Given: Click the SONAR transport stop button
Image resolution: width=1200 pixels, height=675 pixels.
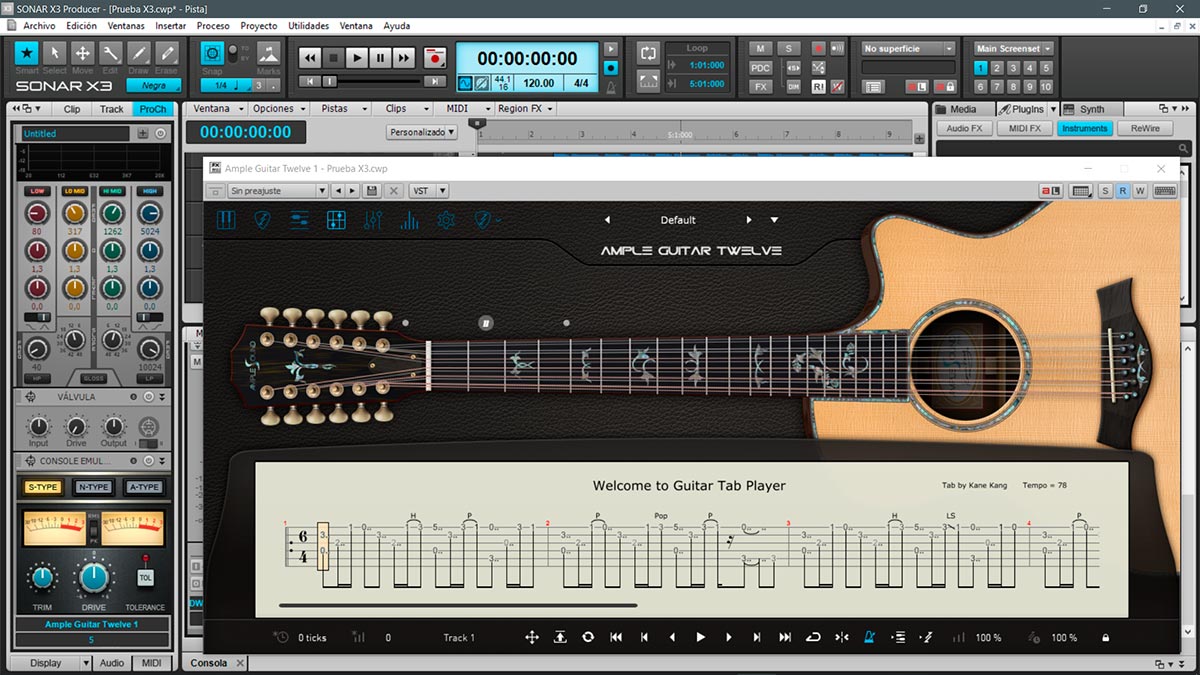Looking at the screenshot, I should 334,58.
